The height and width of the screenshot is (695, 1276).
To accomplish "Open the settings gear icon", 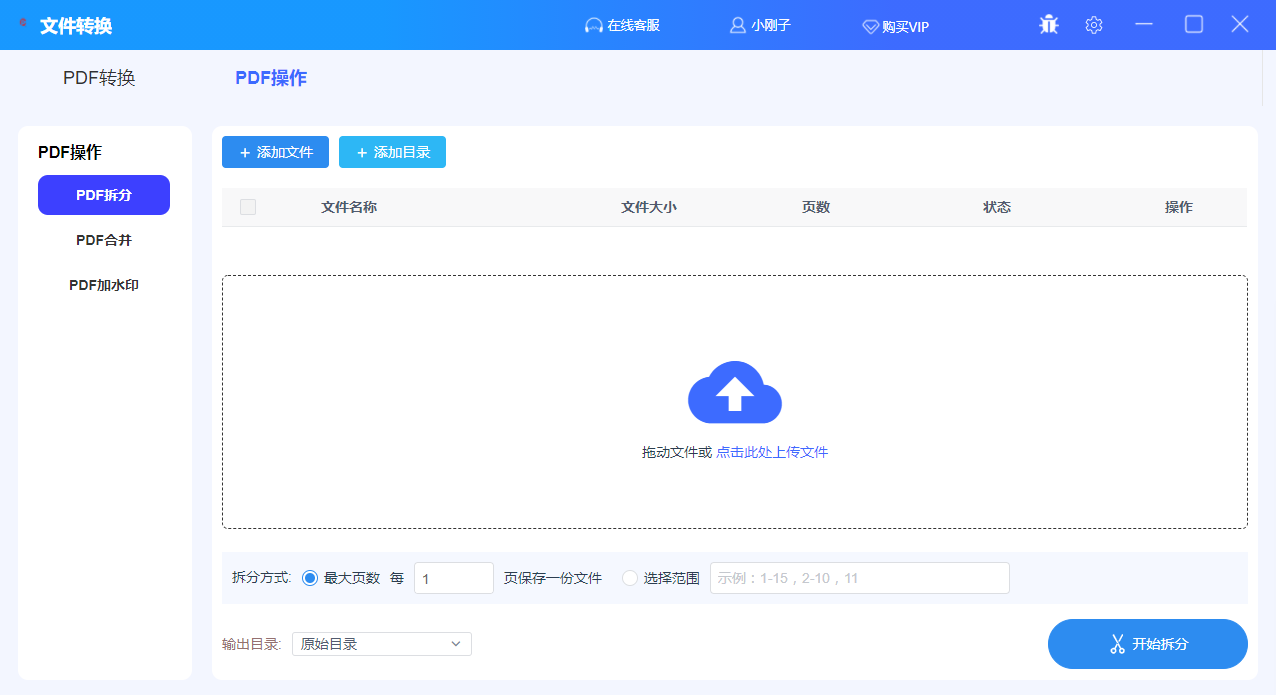I will tap(1093, 24).
